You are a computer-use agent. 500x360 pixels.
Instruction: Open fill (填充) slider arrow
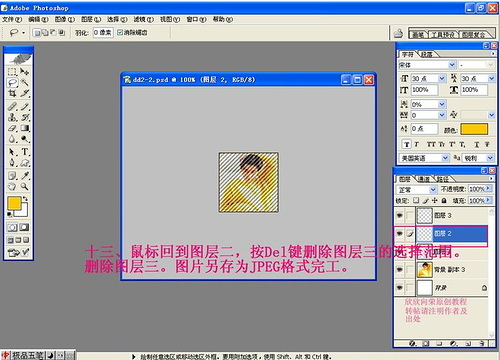pos(488,200)
